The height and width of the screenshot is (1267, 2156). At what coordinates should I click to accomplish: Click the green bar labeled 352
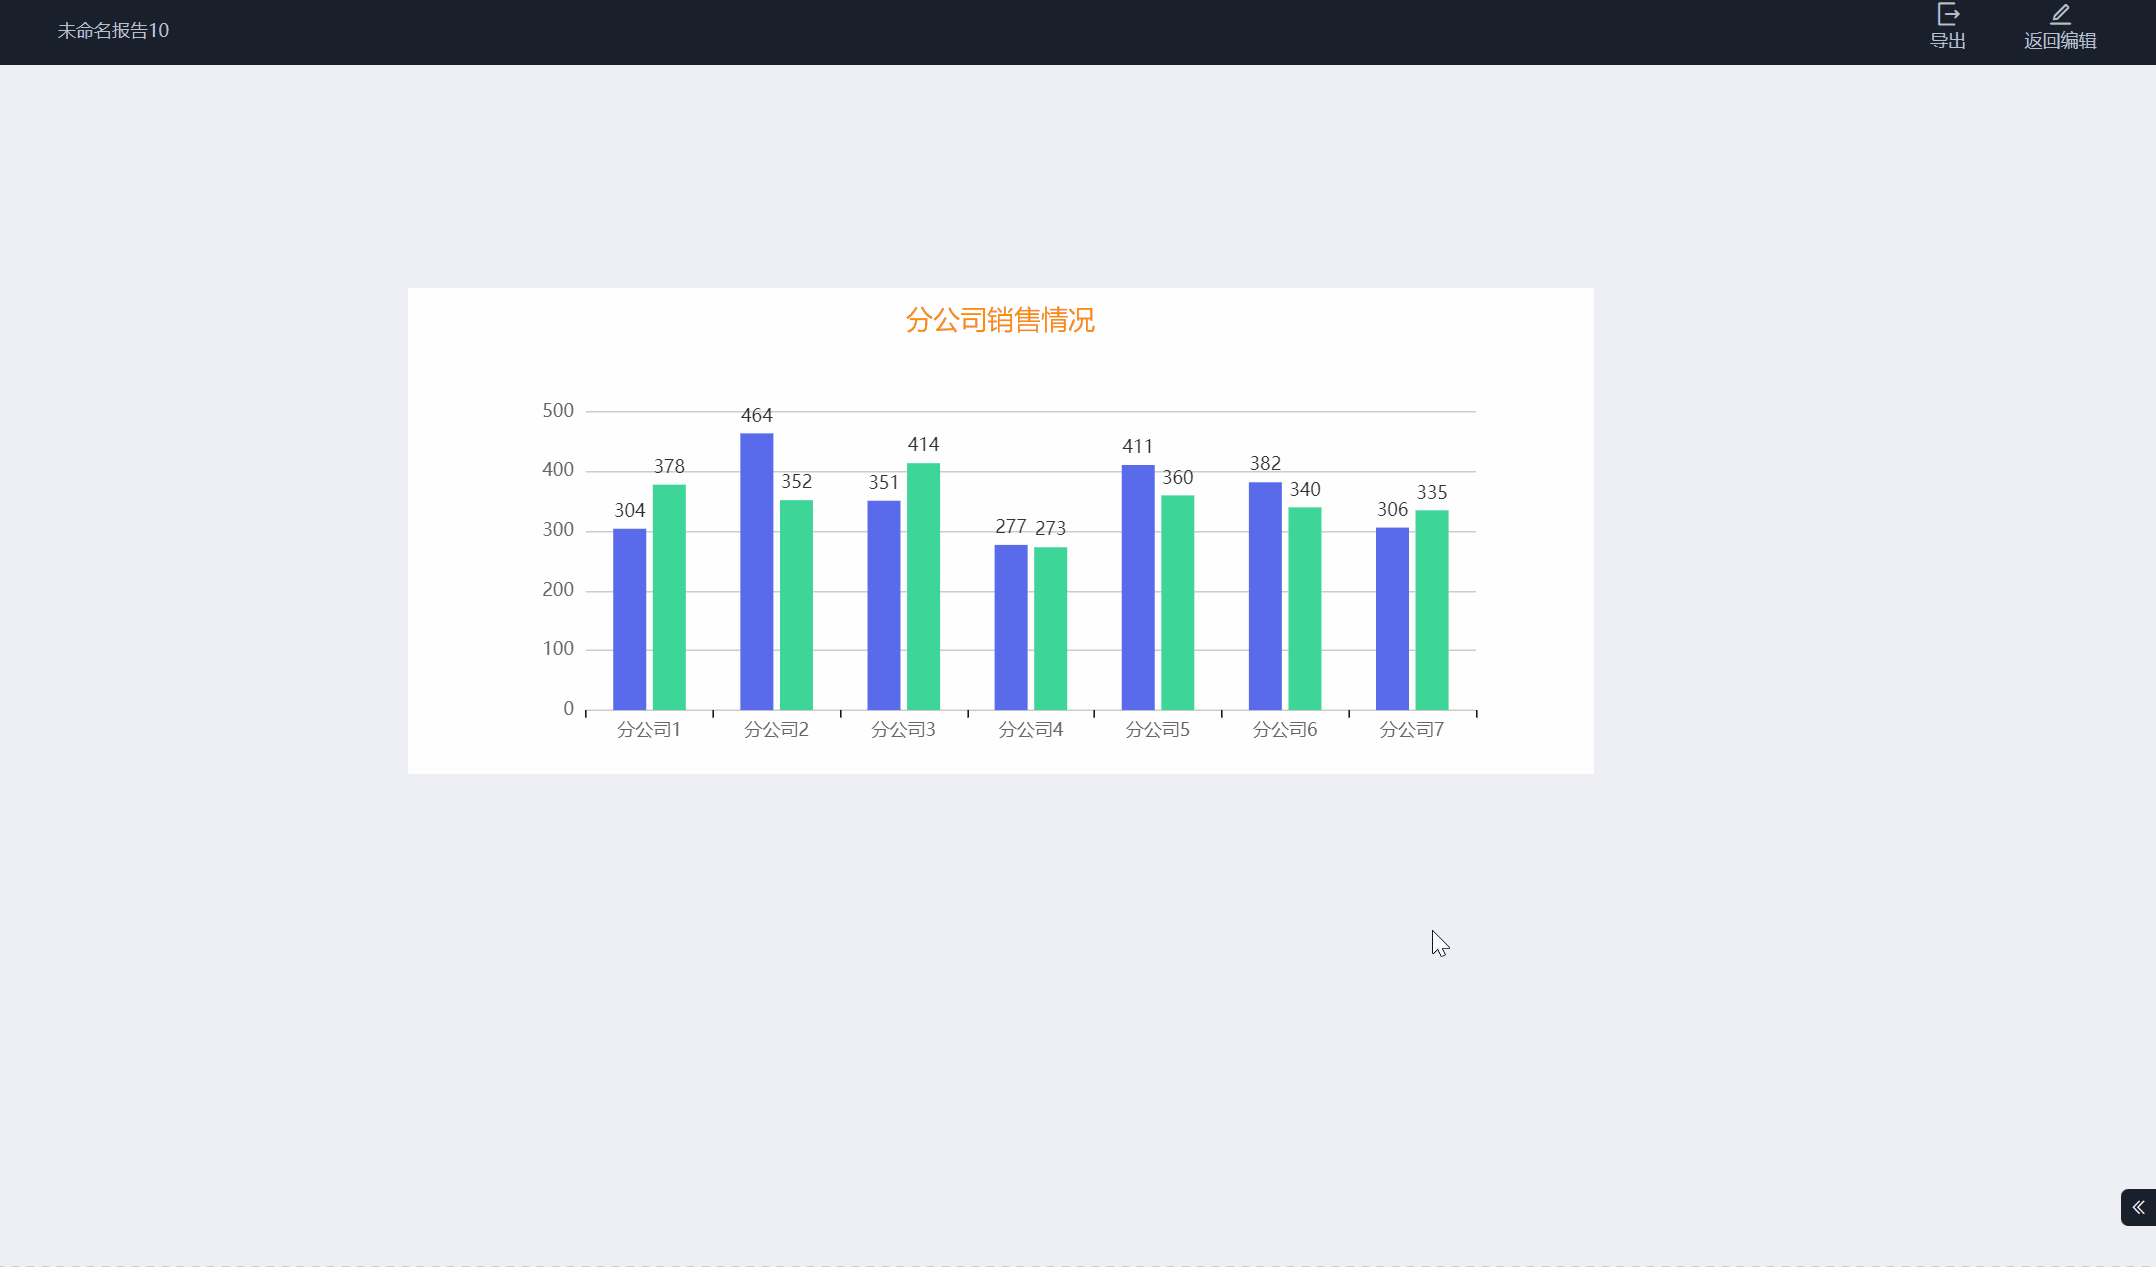(x=796, y=605)
